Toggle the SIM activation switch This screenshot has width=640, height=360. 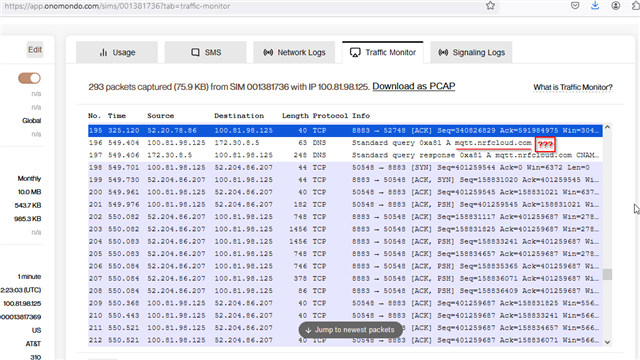29,78
